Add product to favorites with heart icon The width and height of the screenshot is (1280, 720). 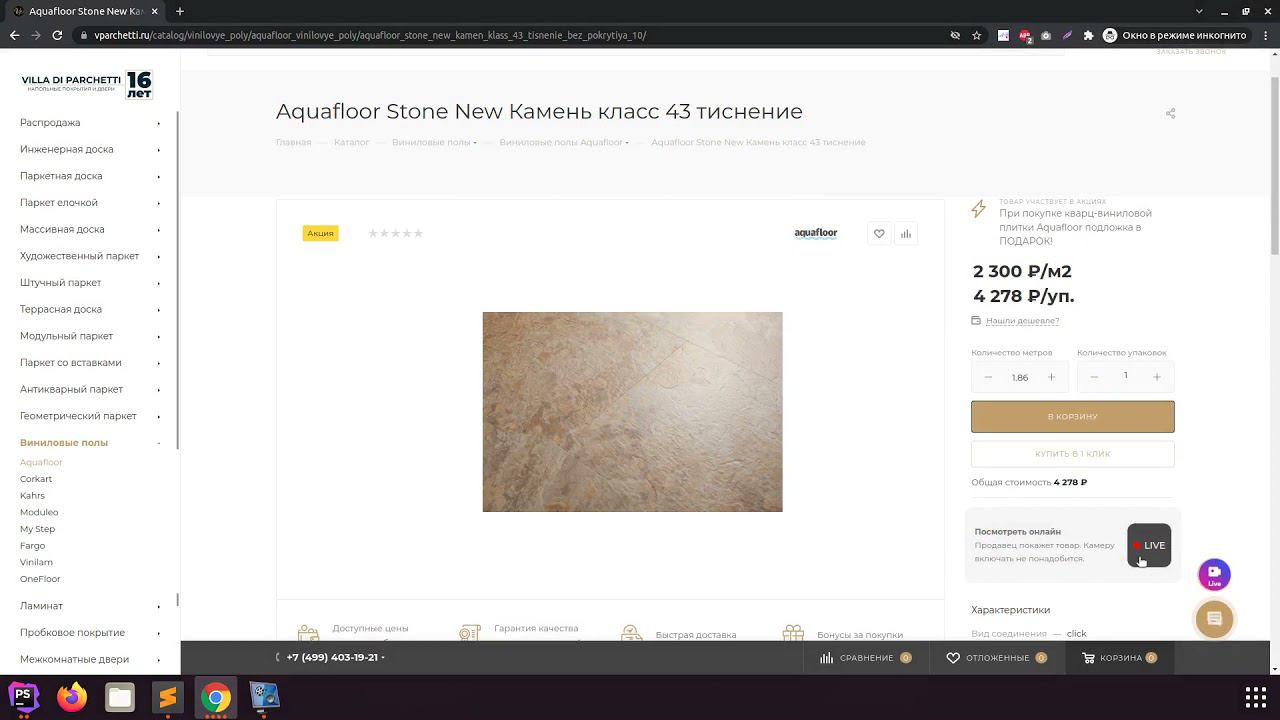[879, 234]
